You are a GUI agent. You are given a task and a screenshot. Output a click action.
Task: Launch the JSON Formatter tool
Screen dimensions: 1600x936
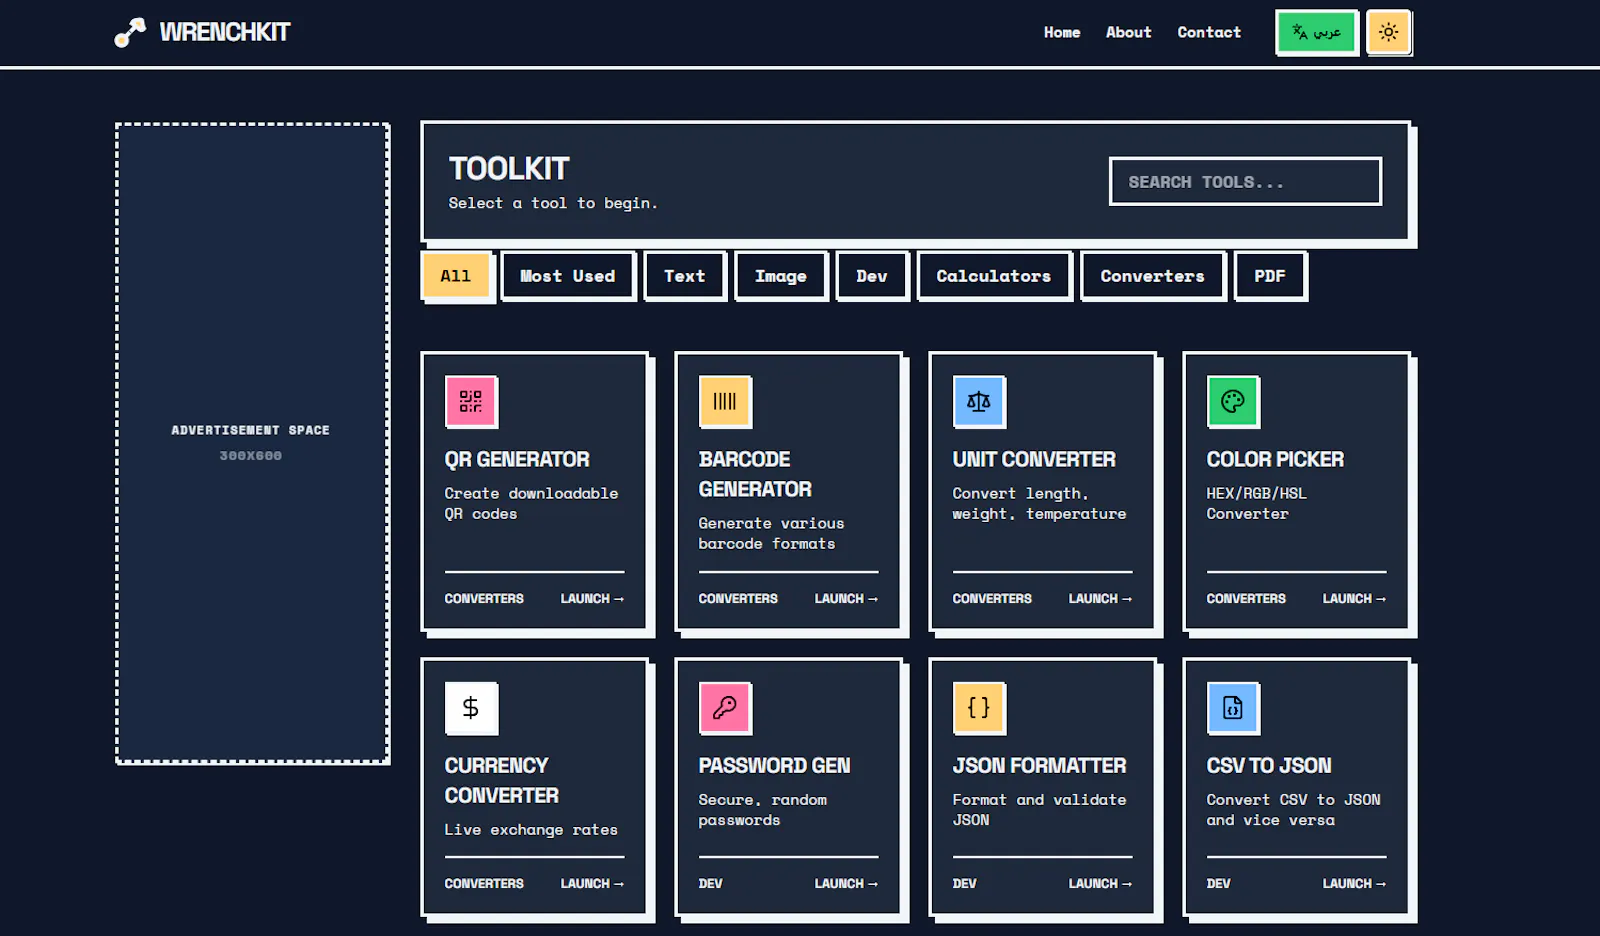(x=1100, y=883)
